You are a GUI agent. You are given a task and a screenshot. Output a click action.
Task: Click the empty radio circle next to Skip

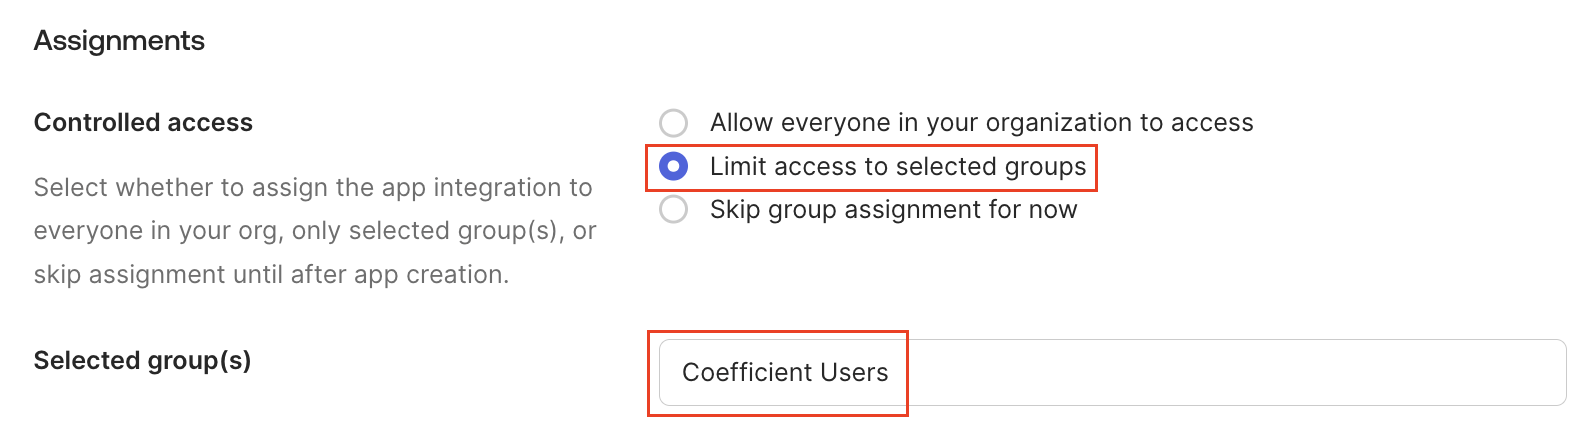point(674,210)
